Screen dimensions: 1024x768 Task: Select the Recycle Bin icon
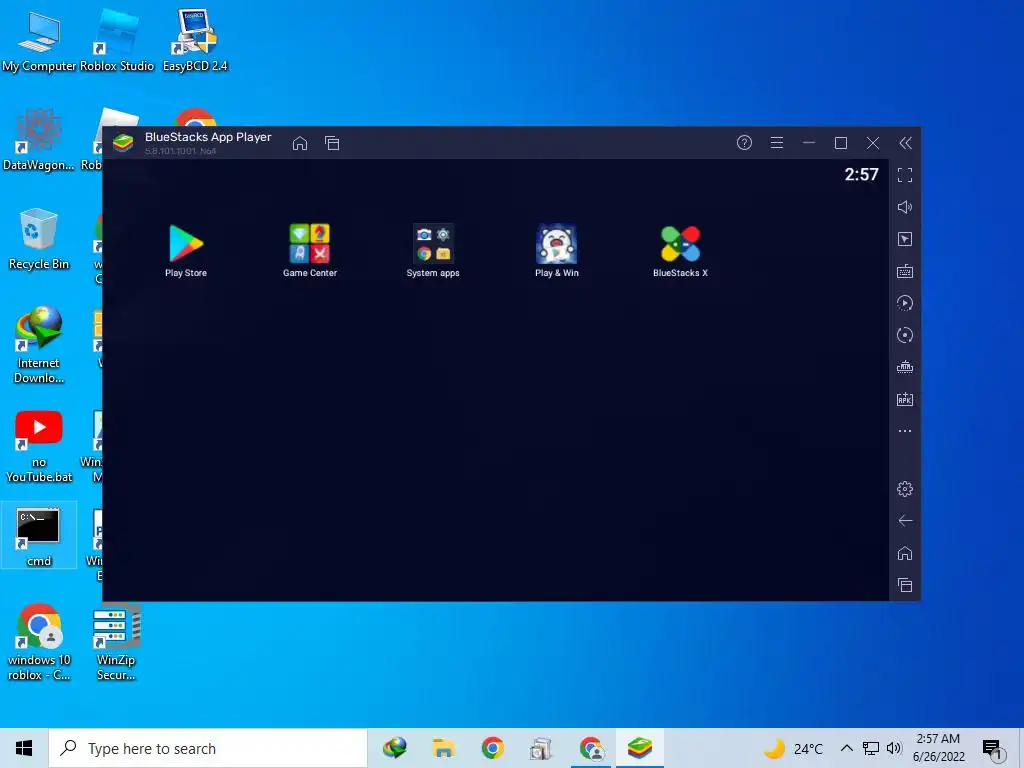pos(39,239)
